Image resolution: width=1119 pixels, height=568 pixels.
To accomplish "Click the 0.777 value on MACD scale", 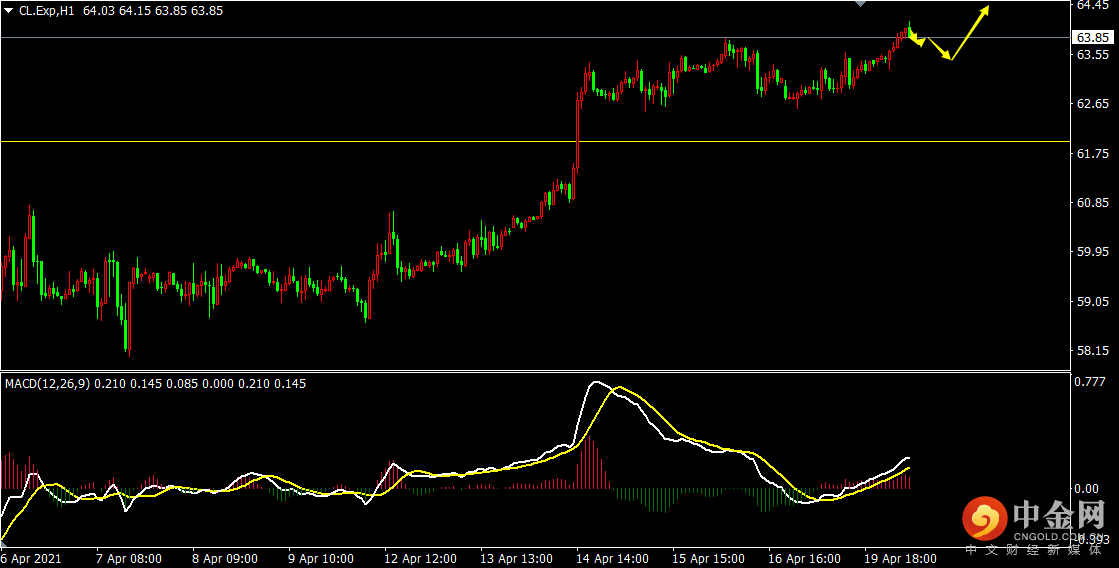I will (1090, 382).
